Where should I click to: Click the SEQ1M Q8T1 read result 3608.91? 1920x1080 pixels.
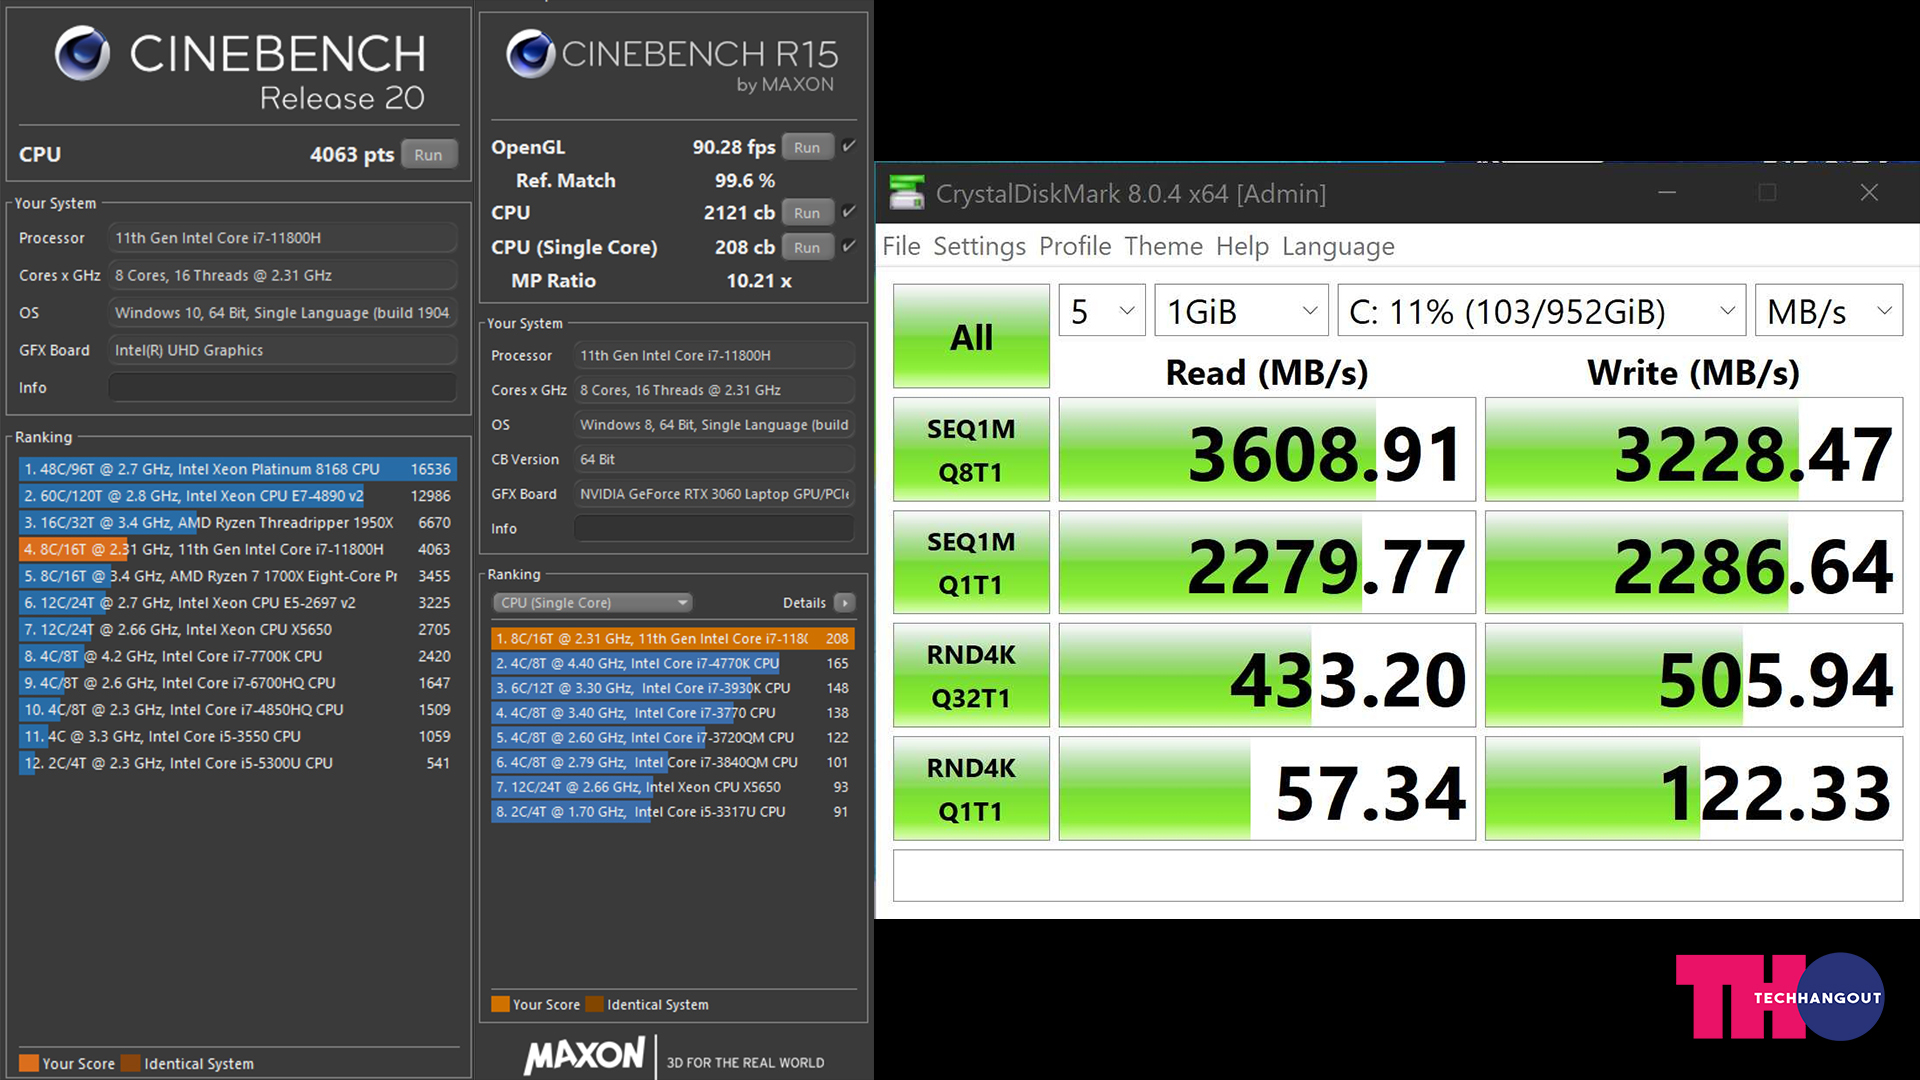[x=1267, y=450]
